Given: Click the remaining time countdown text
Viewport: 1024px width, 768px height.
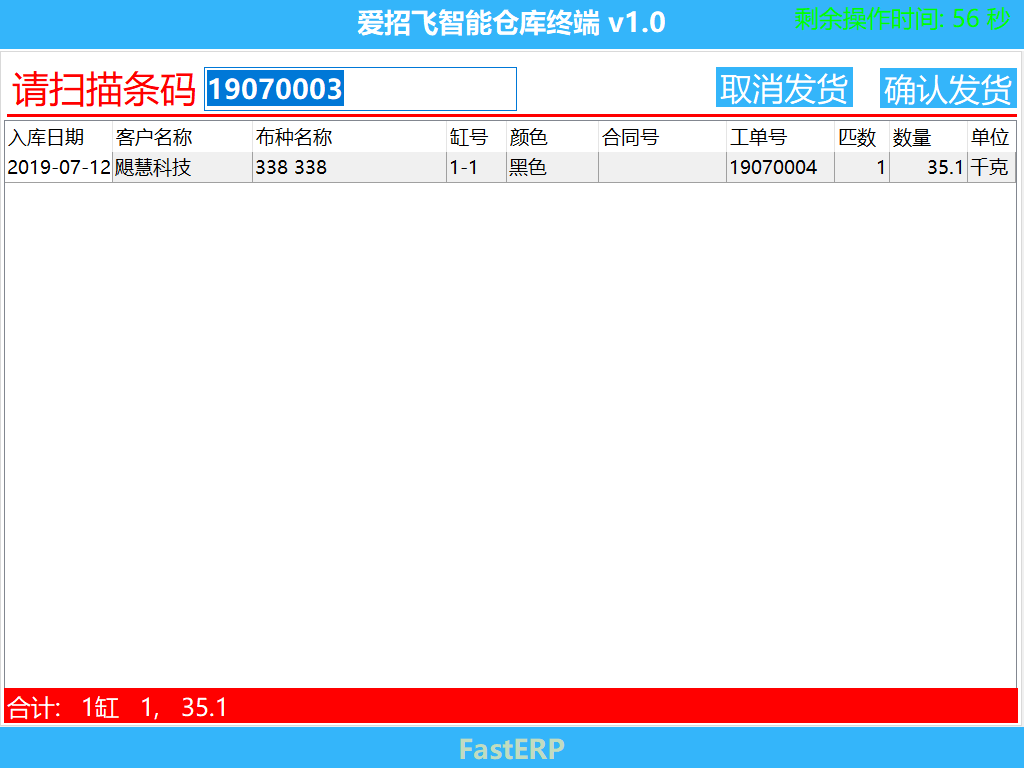Looking at the screenshot, I should point(903,19).
